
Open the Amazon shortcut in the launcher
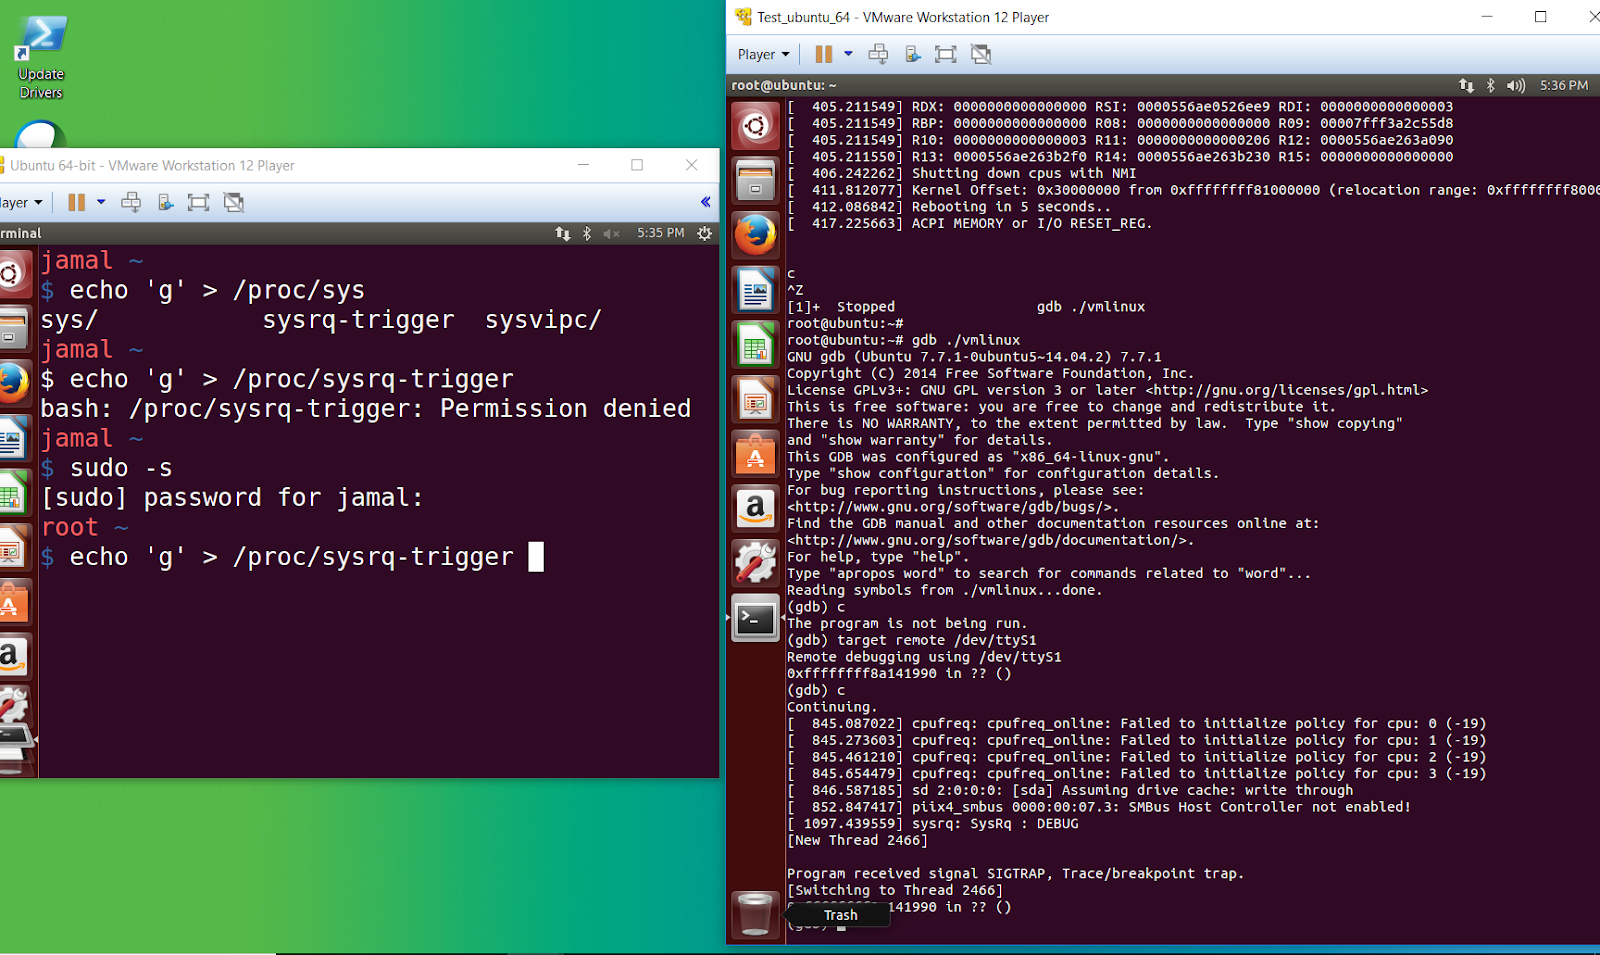[x=755, y=508]
